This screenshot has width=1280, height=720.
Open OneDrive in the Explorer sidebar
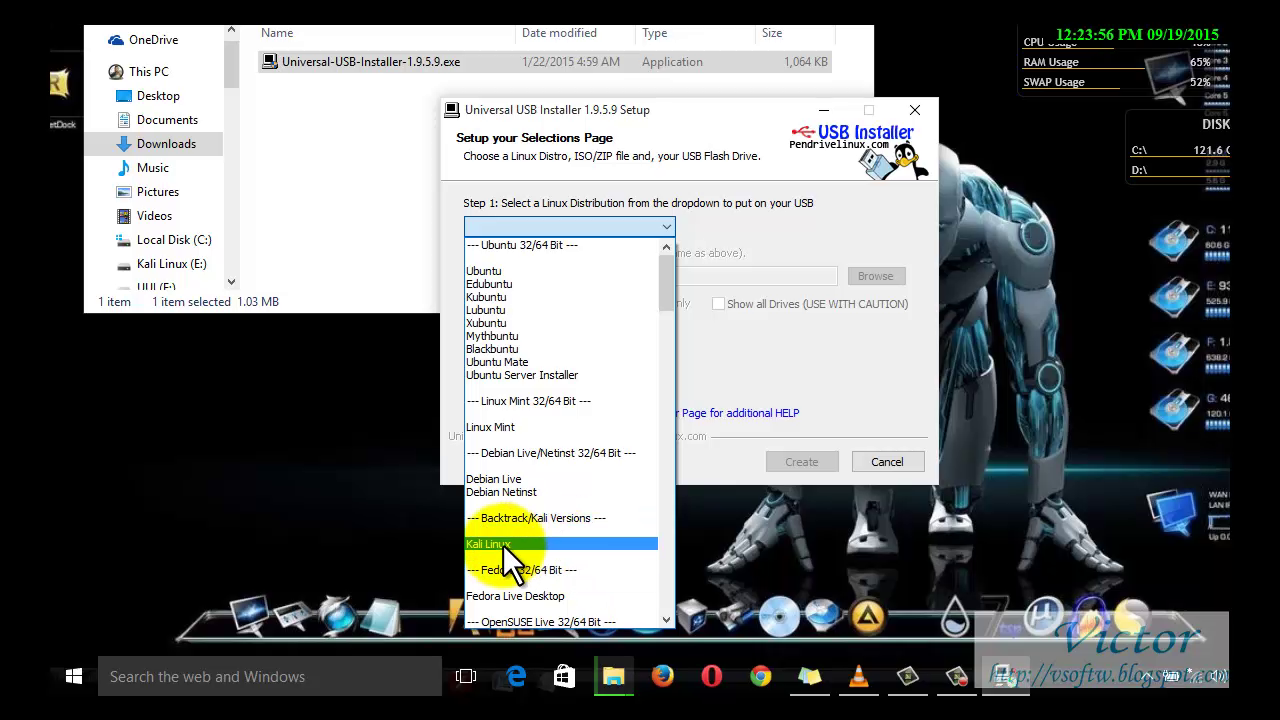coord(152,39)
